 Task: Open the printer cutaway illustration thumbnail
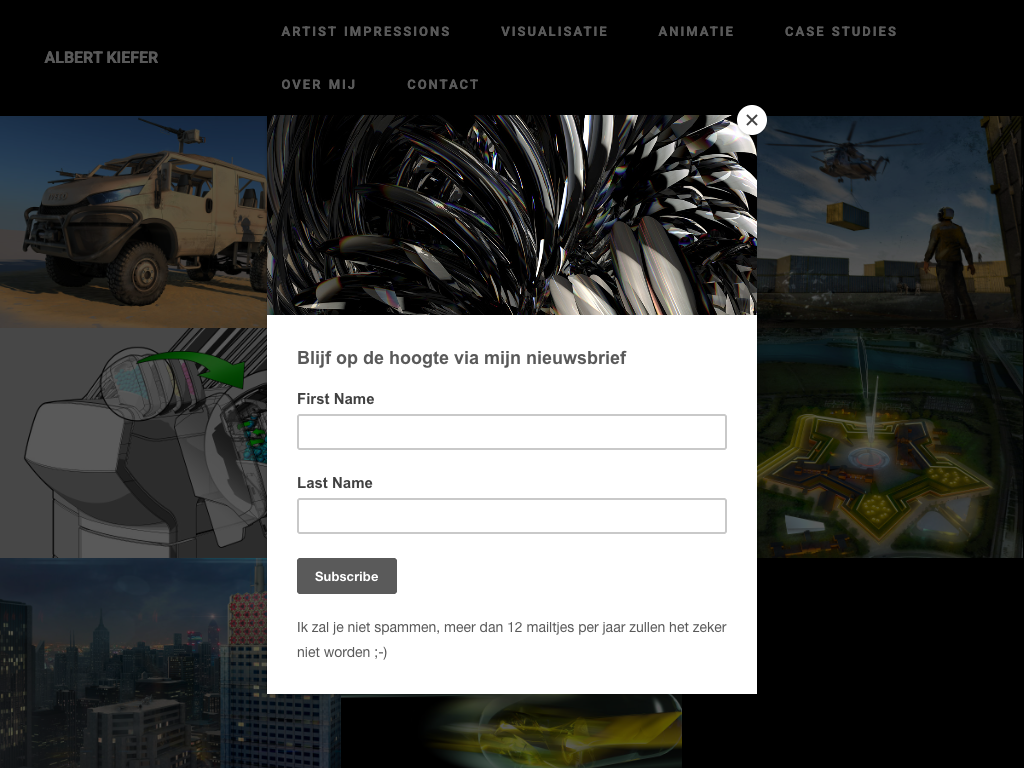(133, 443)
